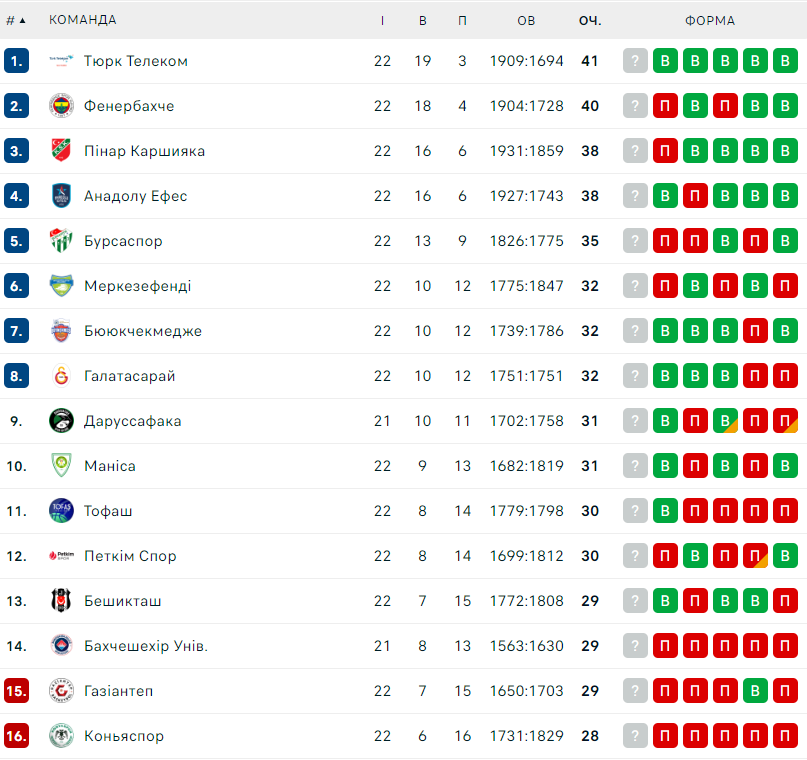Click the Бурсаспор team logo

pyautogui.click(x=61, y=241)
